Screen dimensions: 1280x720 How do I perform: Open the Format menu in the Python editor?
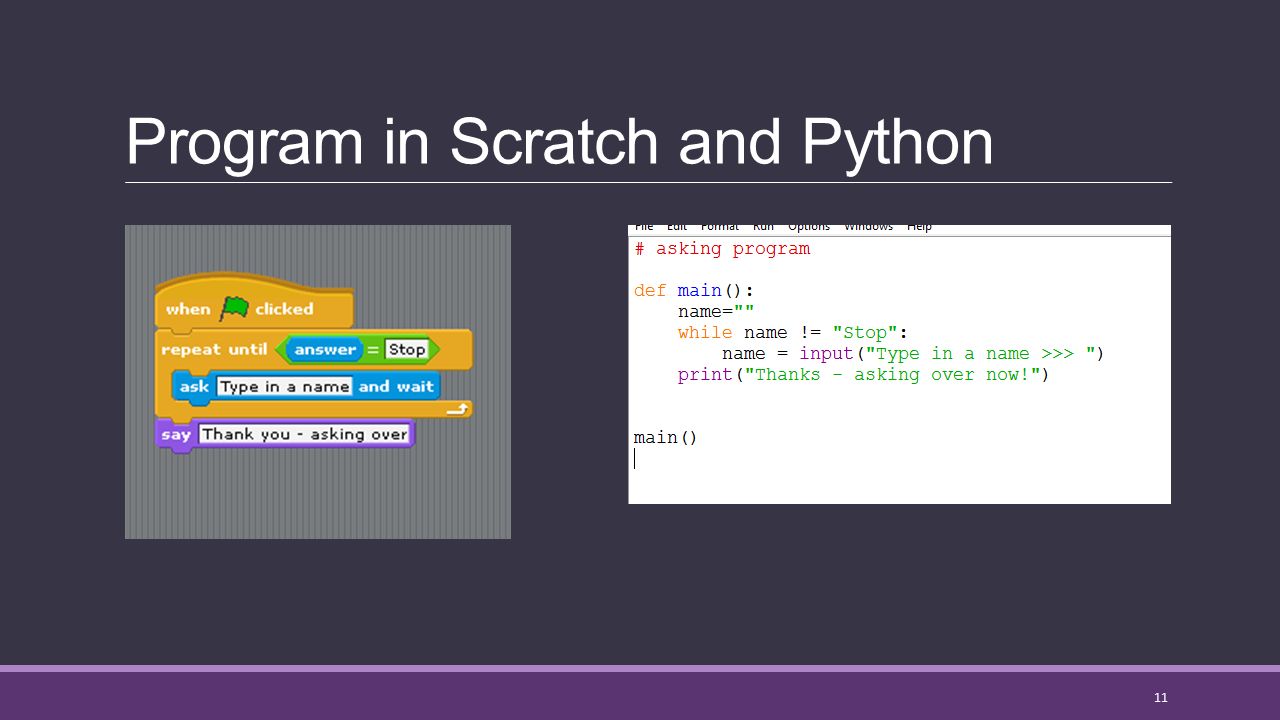coord(720,227)
